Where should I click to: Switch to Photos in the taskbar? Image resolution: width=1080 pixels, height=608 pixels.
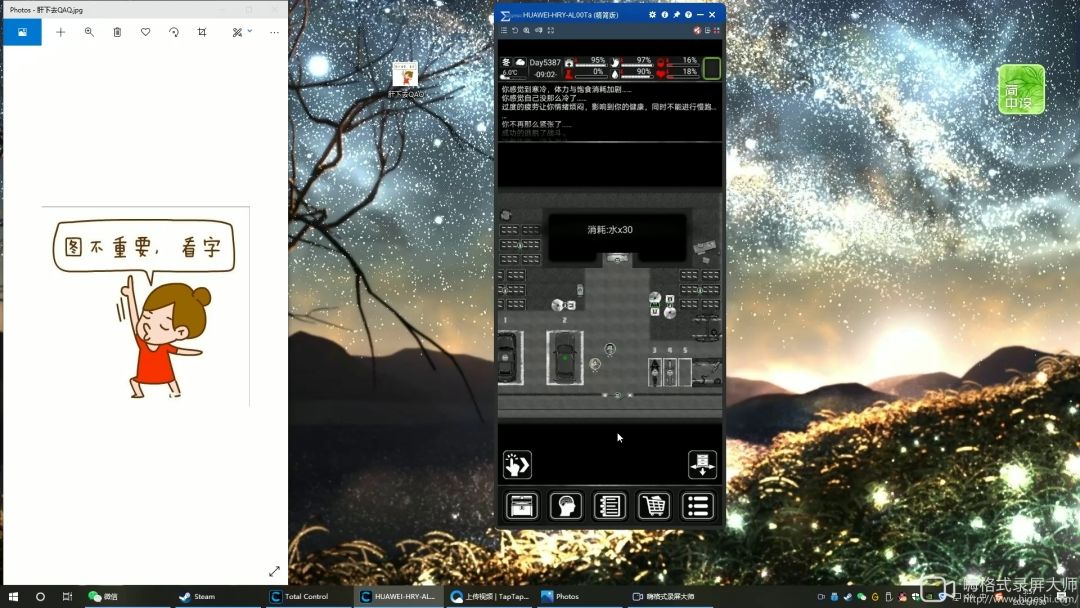point(581,596)
